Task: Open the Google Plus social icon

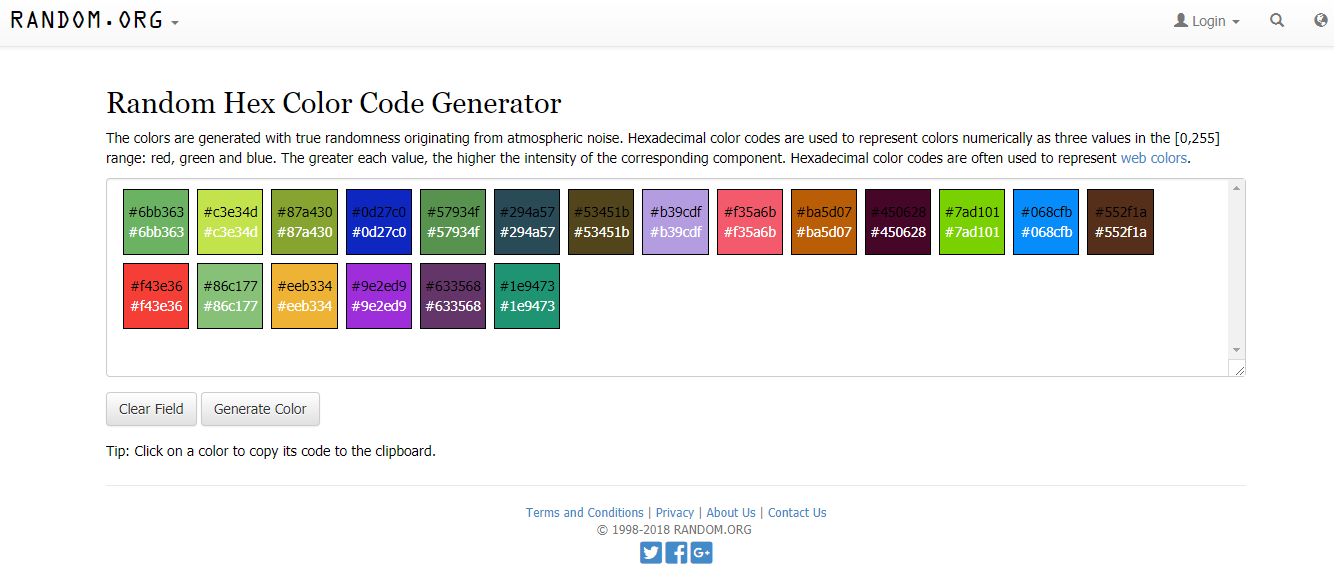Action: coord(701,552)
